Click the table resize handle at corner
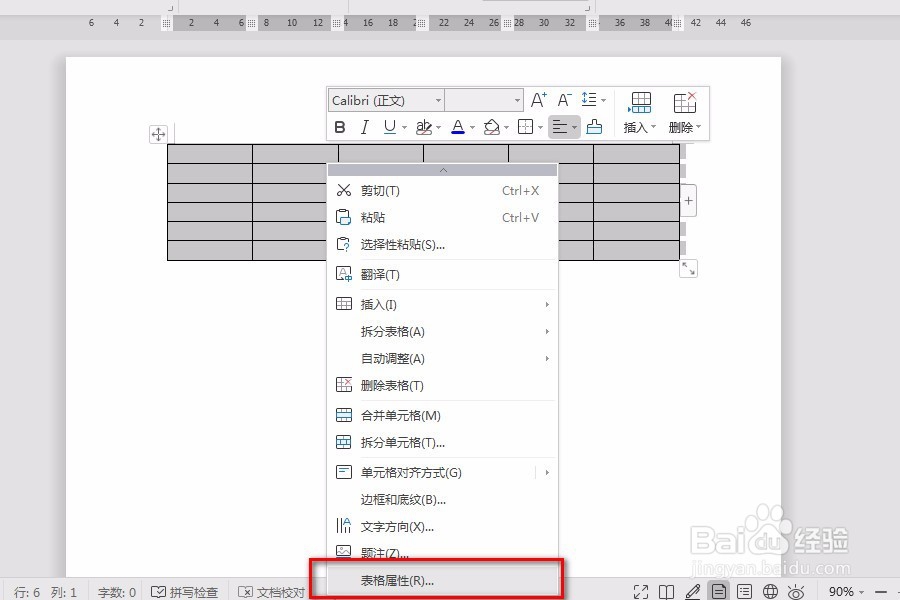The width and height of the screenshot is (900, 600). coord(688,269)
